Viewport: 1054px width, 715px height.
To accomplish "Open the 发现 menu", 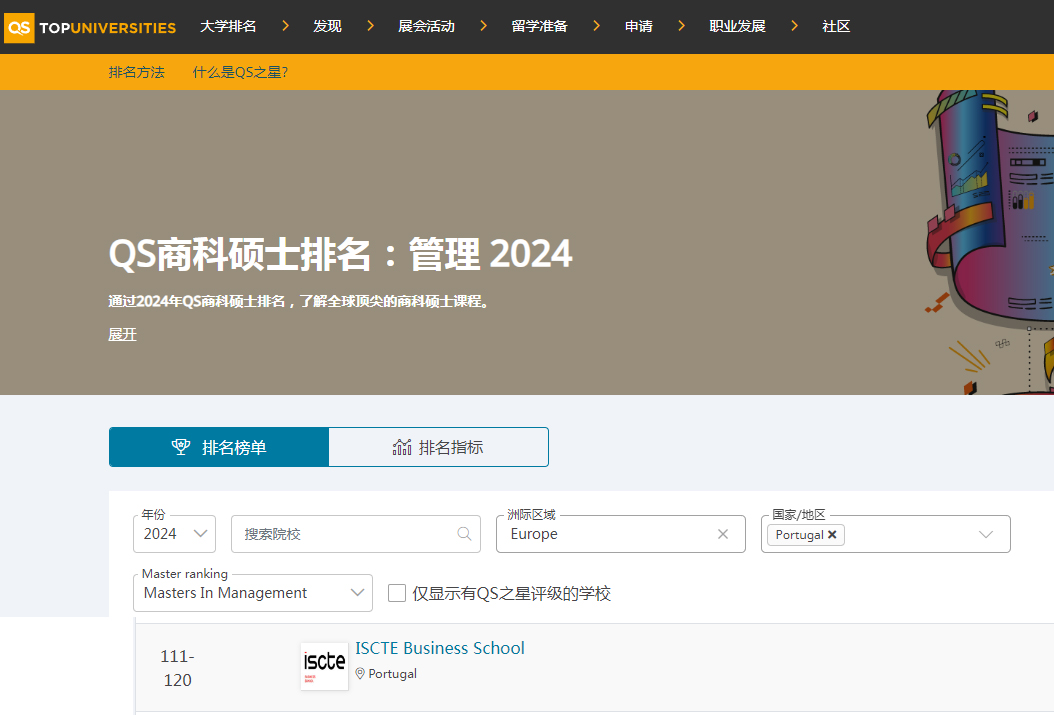I will click(327, 26).
